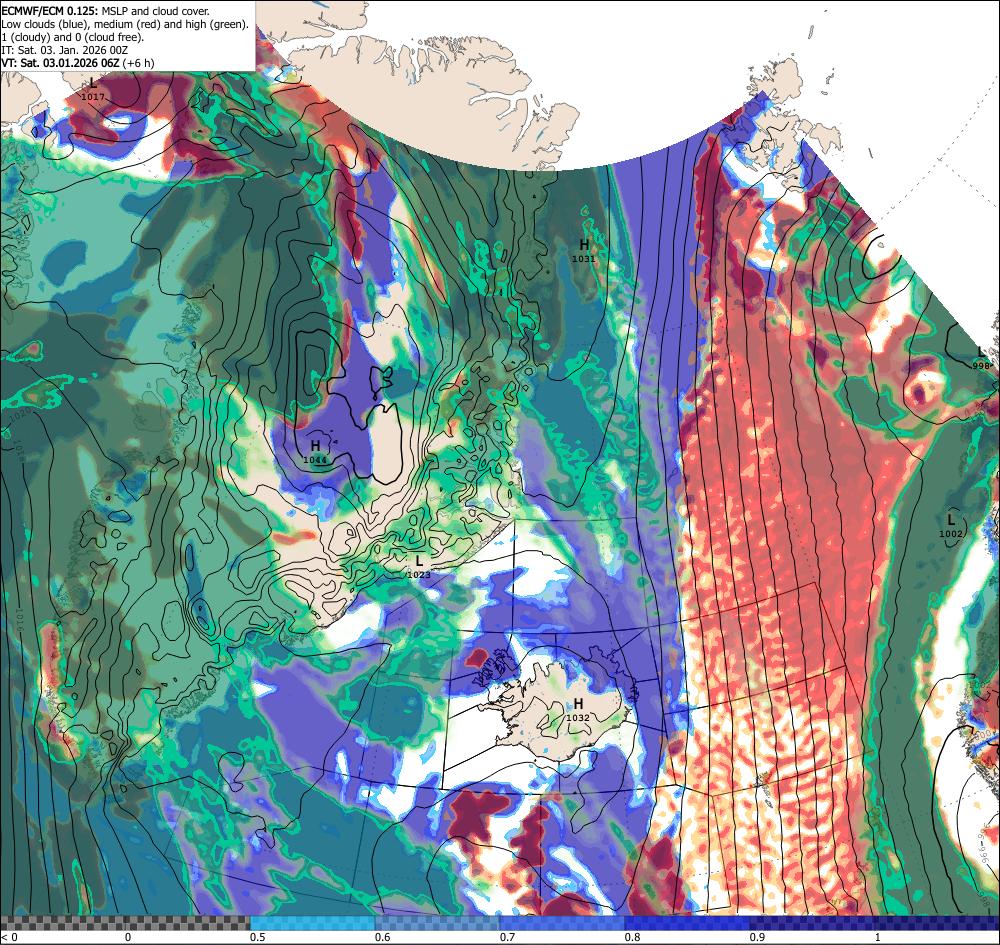Screen dimensions: 1000x945
Task: Click the 0.8 dark blue legend segment
Action: point(687,923)
